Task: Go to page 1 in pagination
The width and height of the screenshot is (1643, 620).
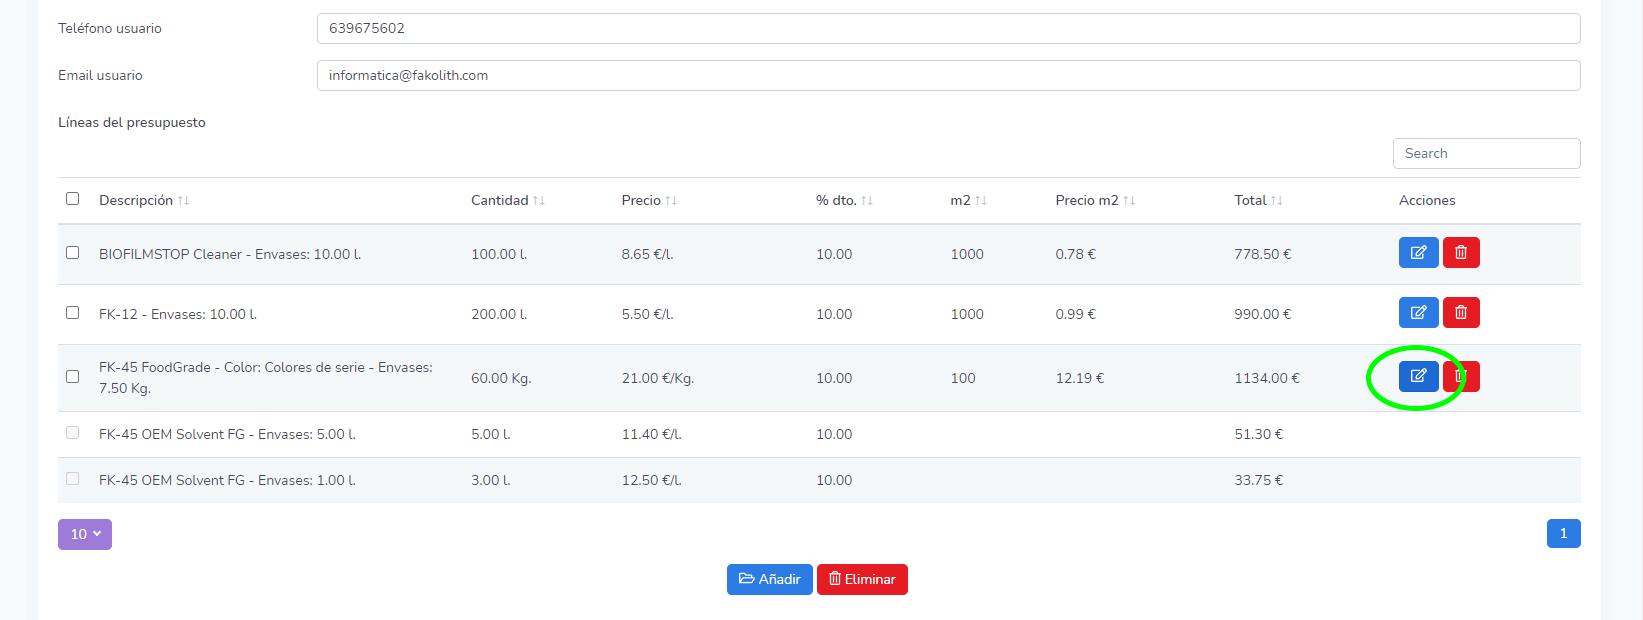Action: tap(1563, 534)
